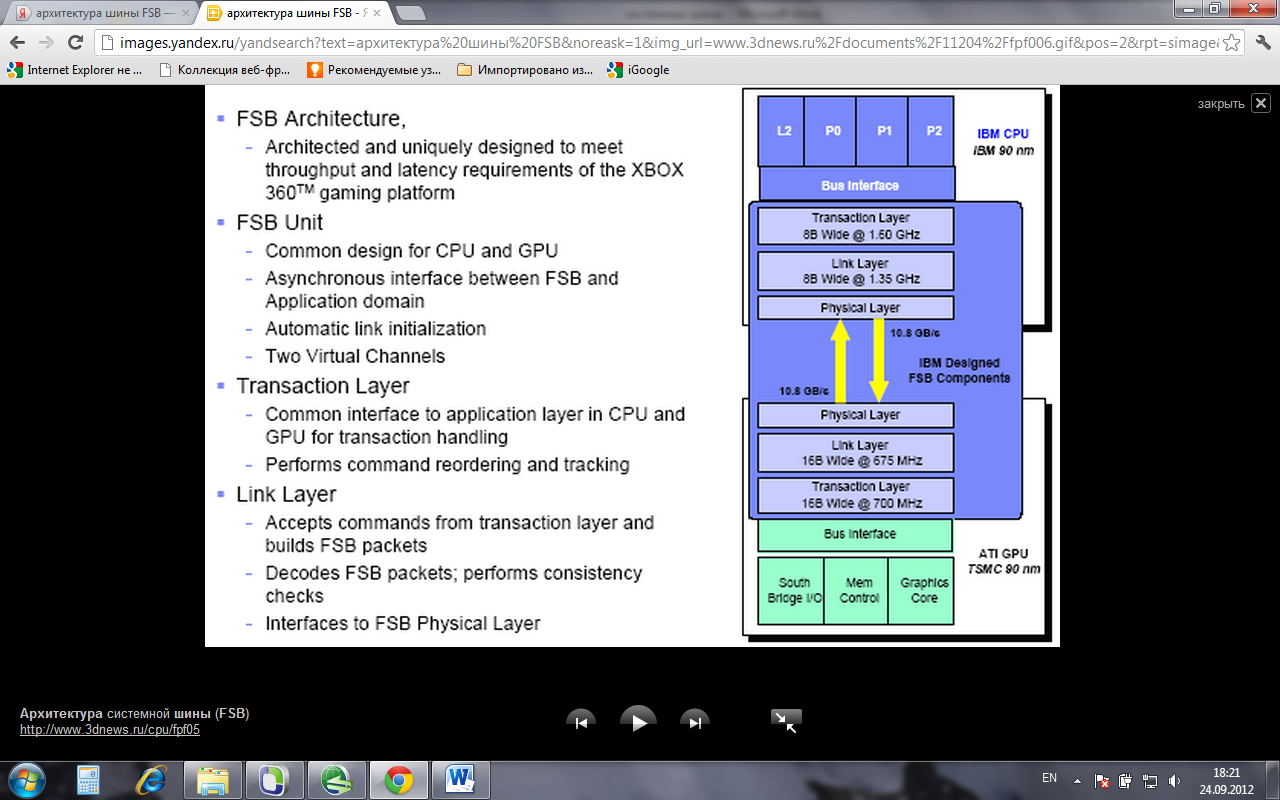The height and width of the screenshot is (800, 1280).
Task: Open the 'Internet Explorer не ...' bookmark
Action: (x=75, y=70)
